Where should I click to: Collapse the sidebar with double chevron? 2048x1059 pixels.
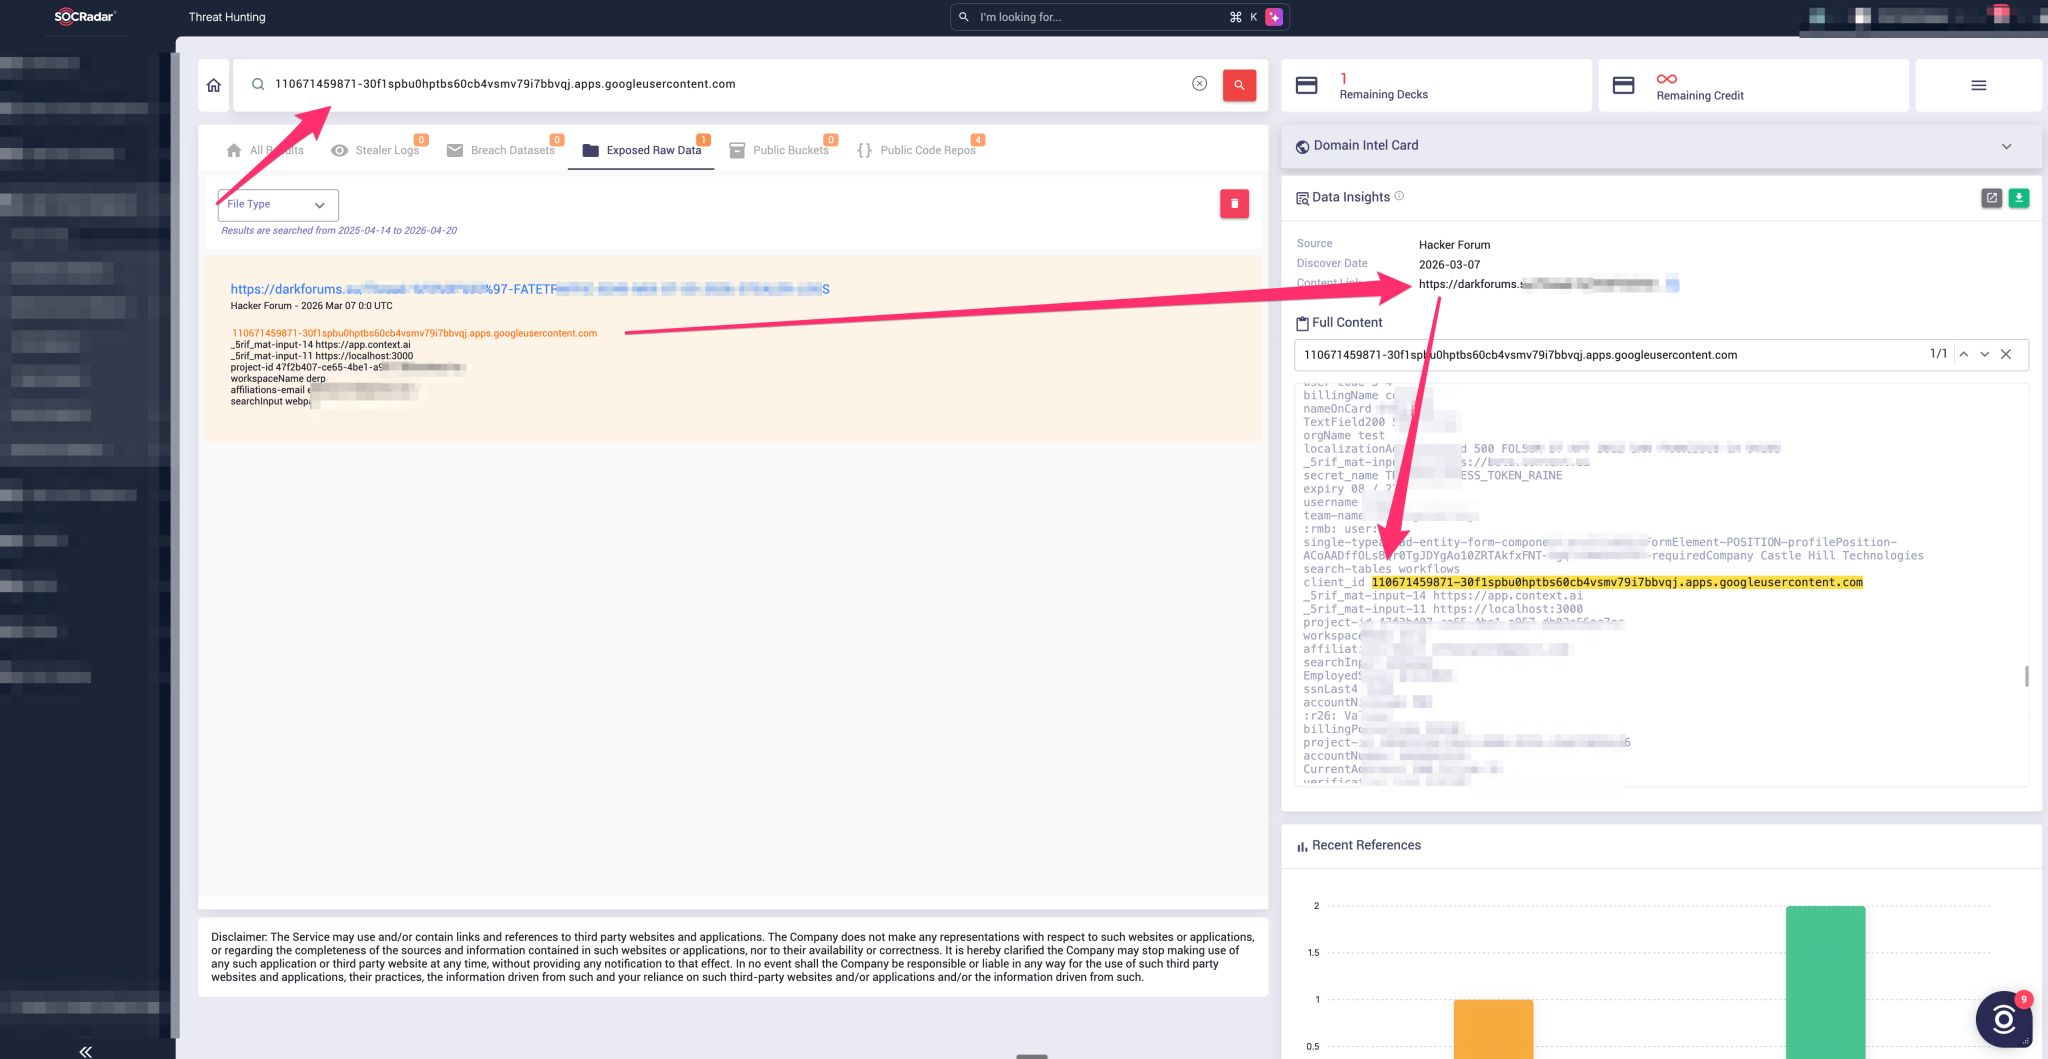pos(85,1051)
